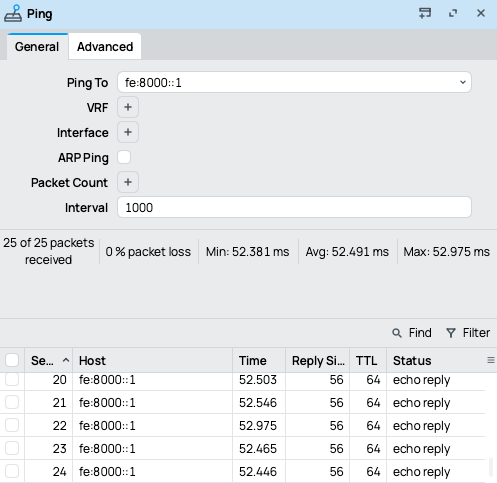Check the checkbox for sequence 20 row
The height and width of the screenshot is (483, 497).
tap(12, 379)
